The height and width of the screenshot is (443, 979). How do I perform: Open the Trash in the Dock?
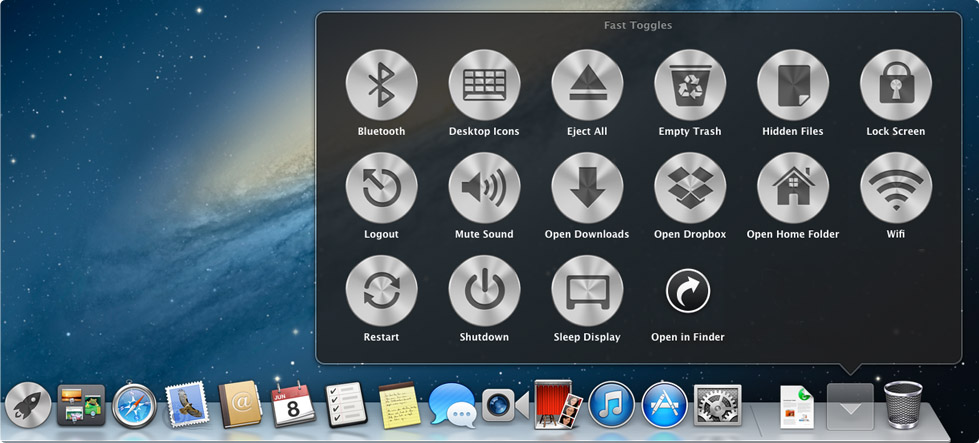pyautogui.click(x=904, y=405)
